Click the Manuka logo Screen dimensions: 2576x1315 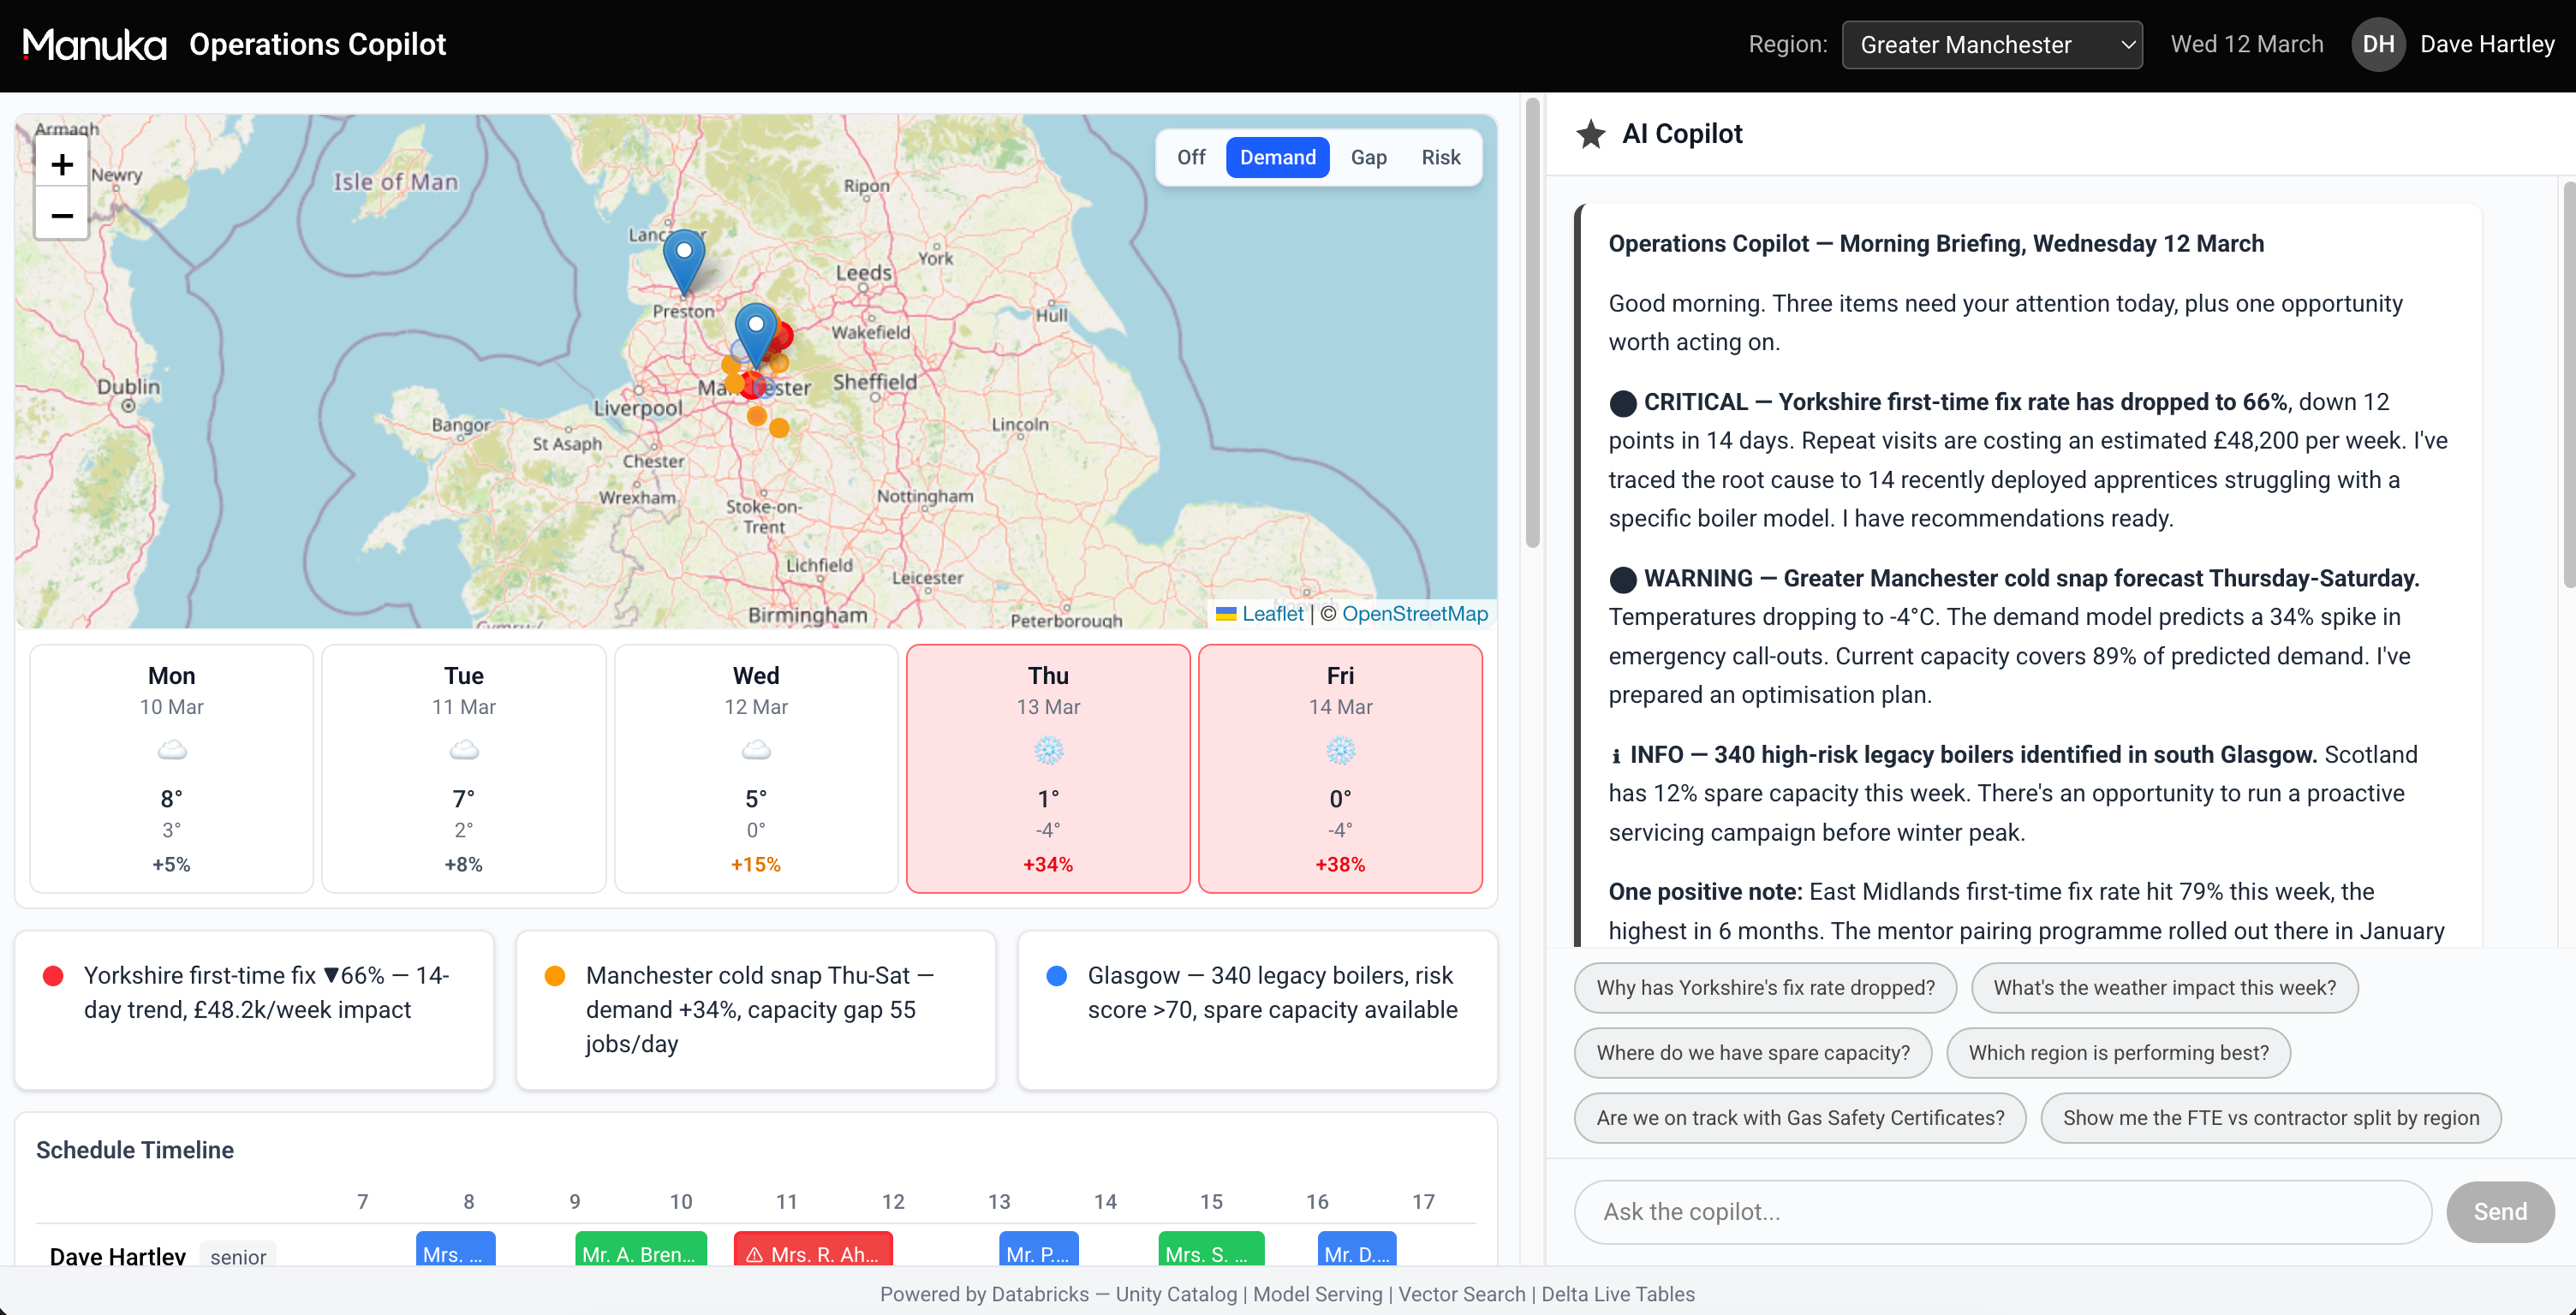click(x=95, y=45)
